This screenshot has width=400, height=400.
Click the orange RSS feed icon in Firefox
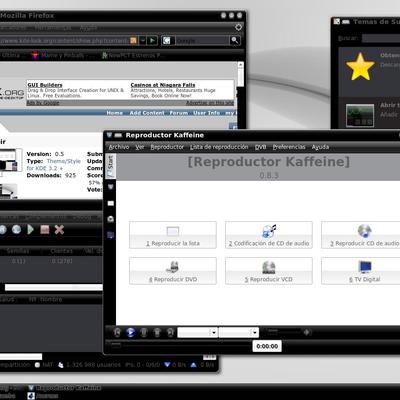(133, 40)
